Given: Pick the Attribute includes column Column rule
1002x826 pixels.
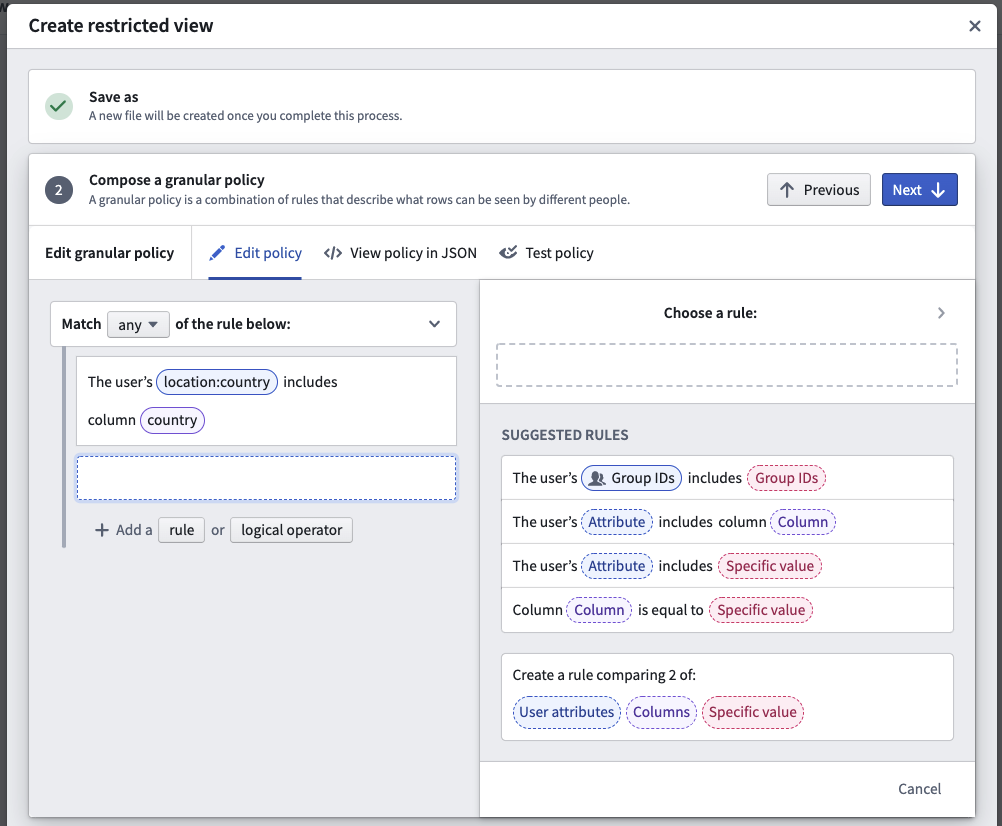Looking at the screenshot, I should tap(727, 522).
